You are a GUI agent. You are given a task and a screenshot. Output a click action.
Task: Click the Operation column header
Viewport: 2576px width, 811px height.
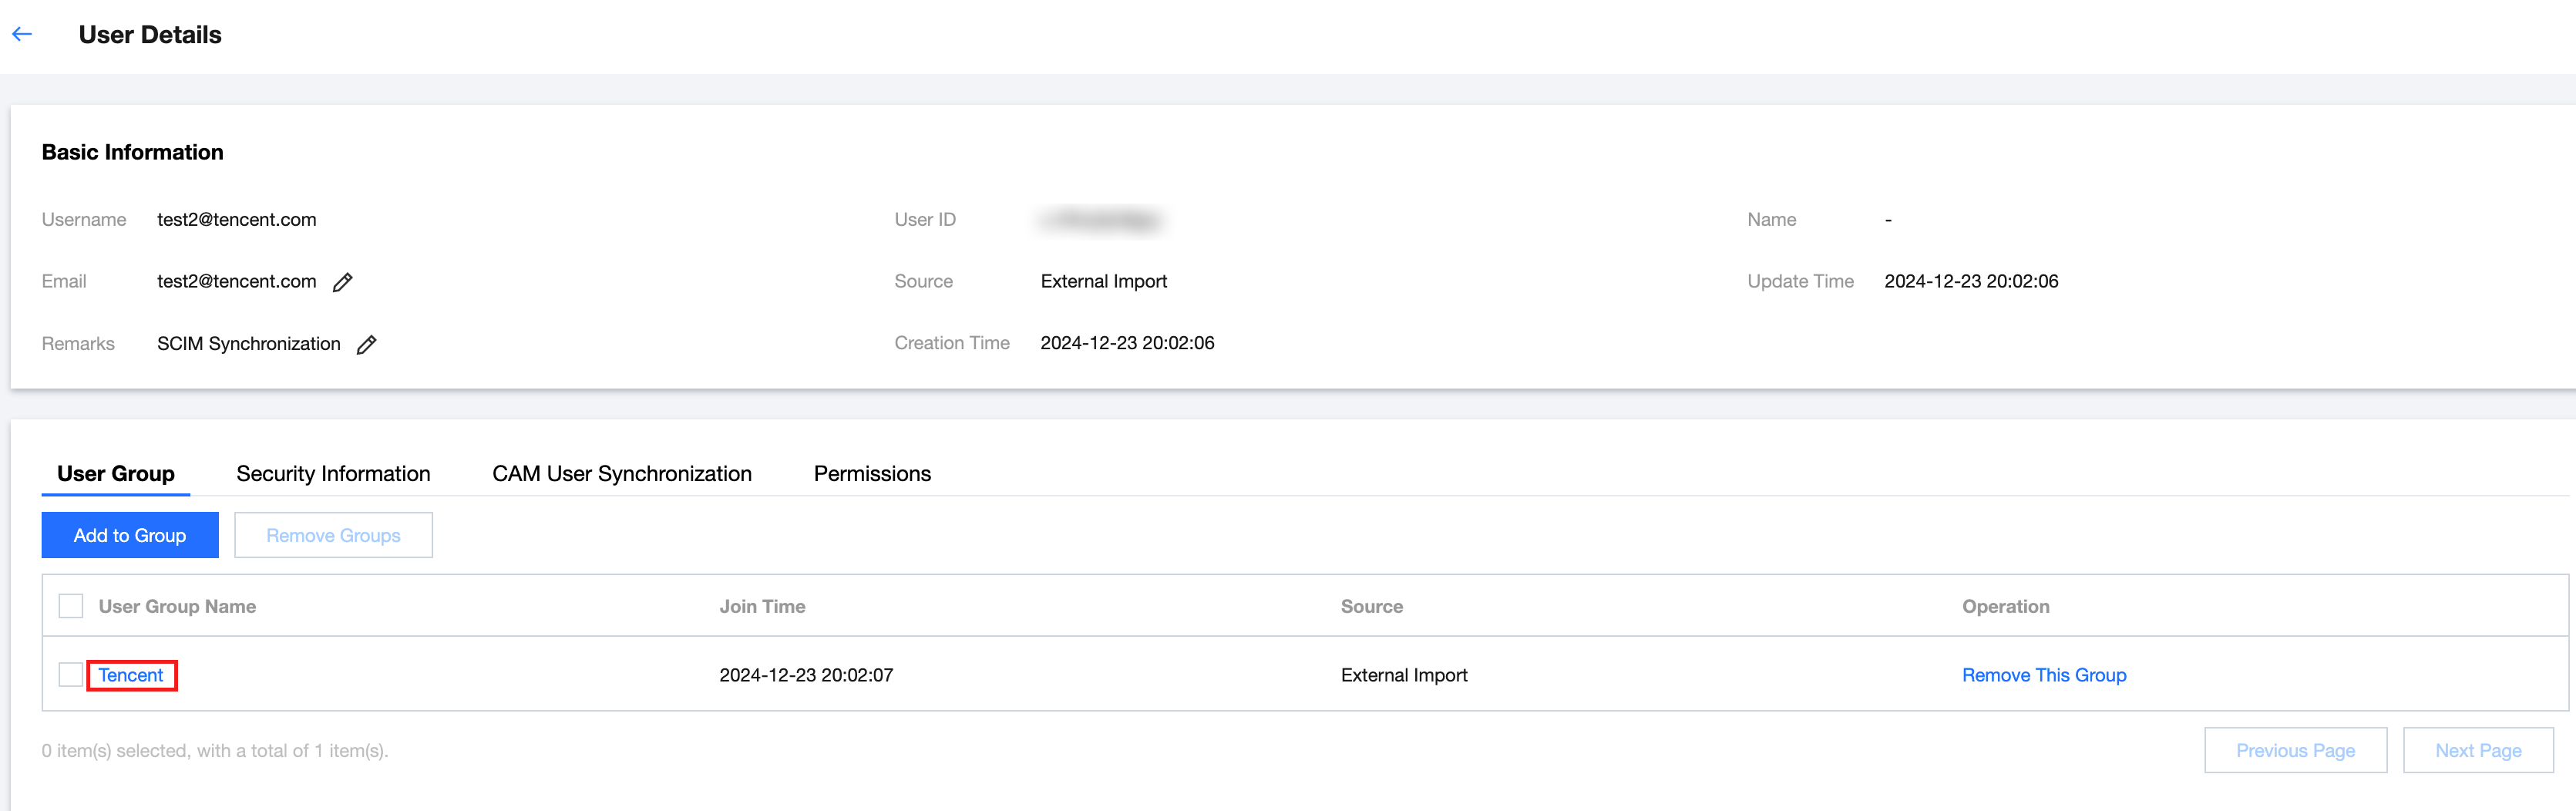2005,607
